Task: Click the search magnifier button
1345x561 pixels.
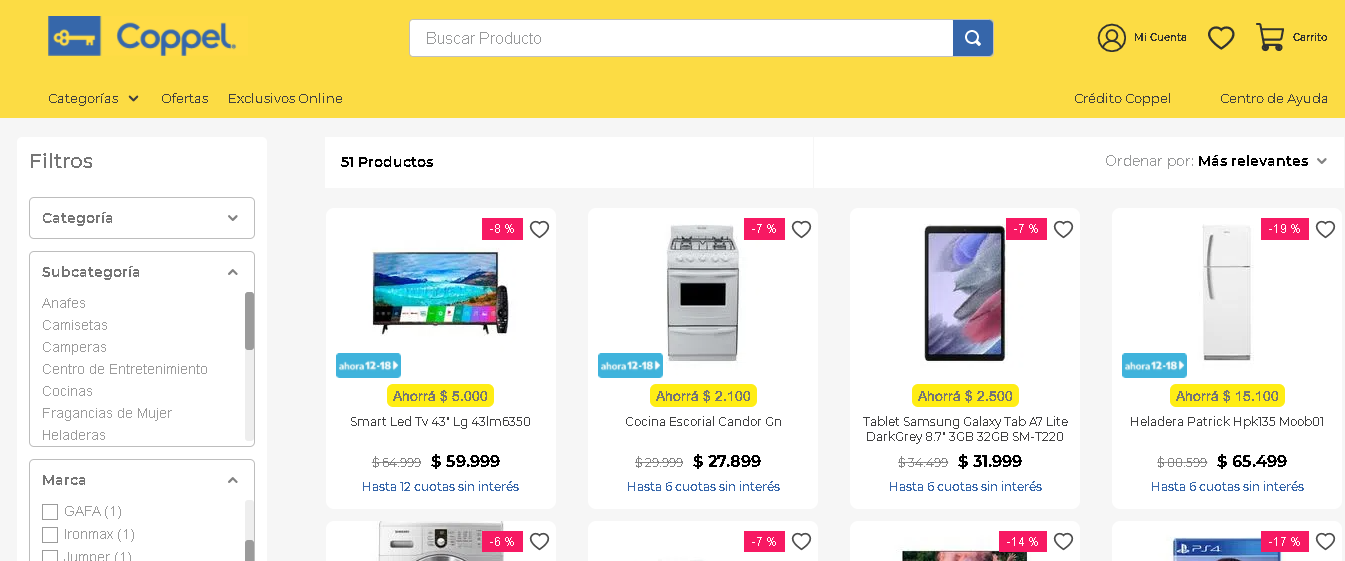Action: click(972, 38)
